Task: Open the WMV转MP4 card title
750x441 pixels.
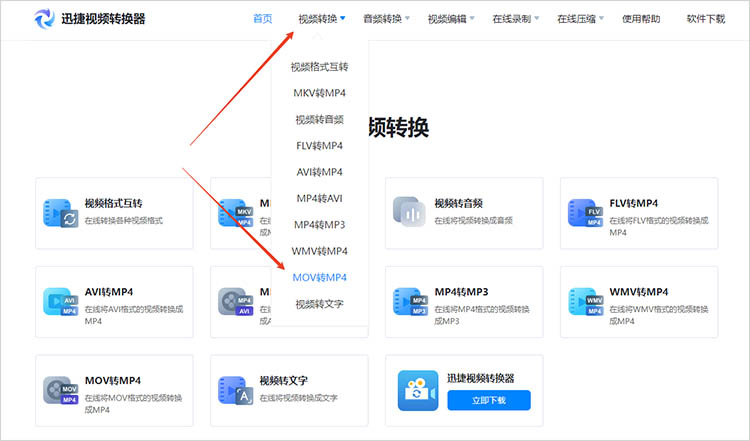Action: (639, 292)
